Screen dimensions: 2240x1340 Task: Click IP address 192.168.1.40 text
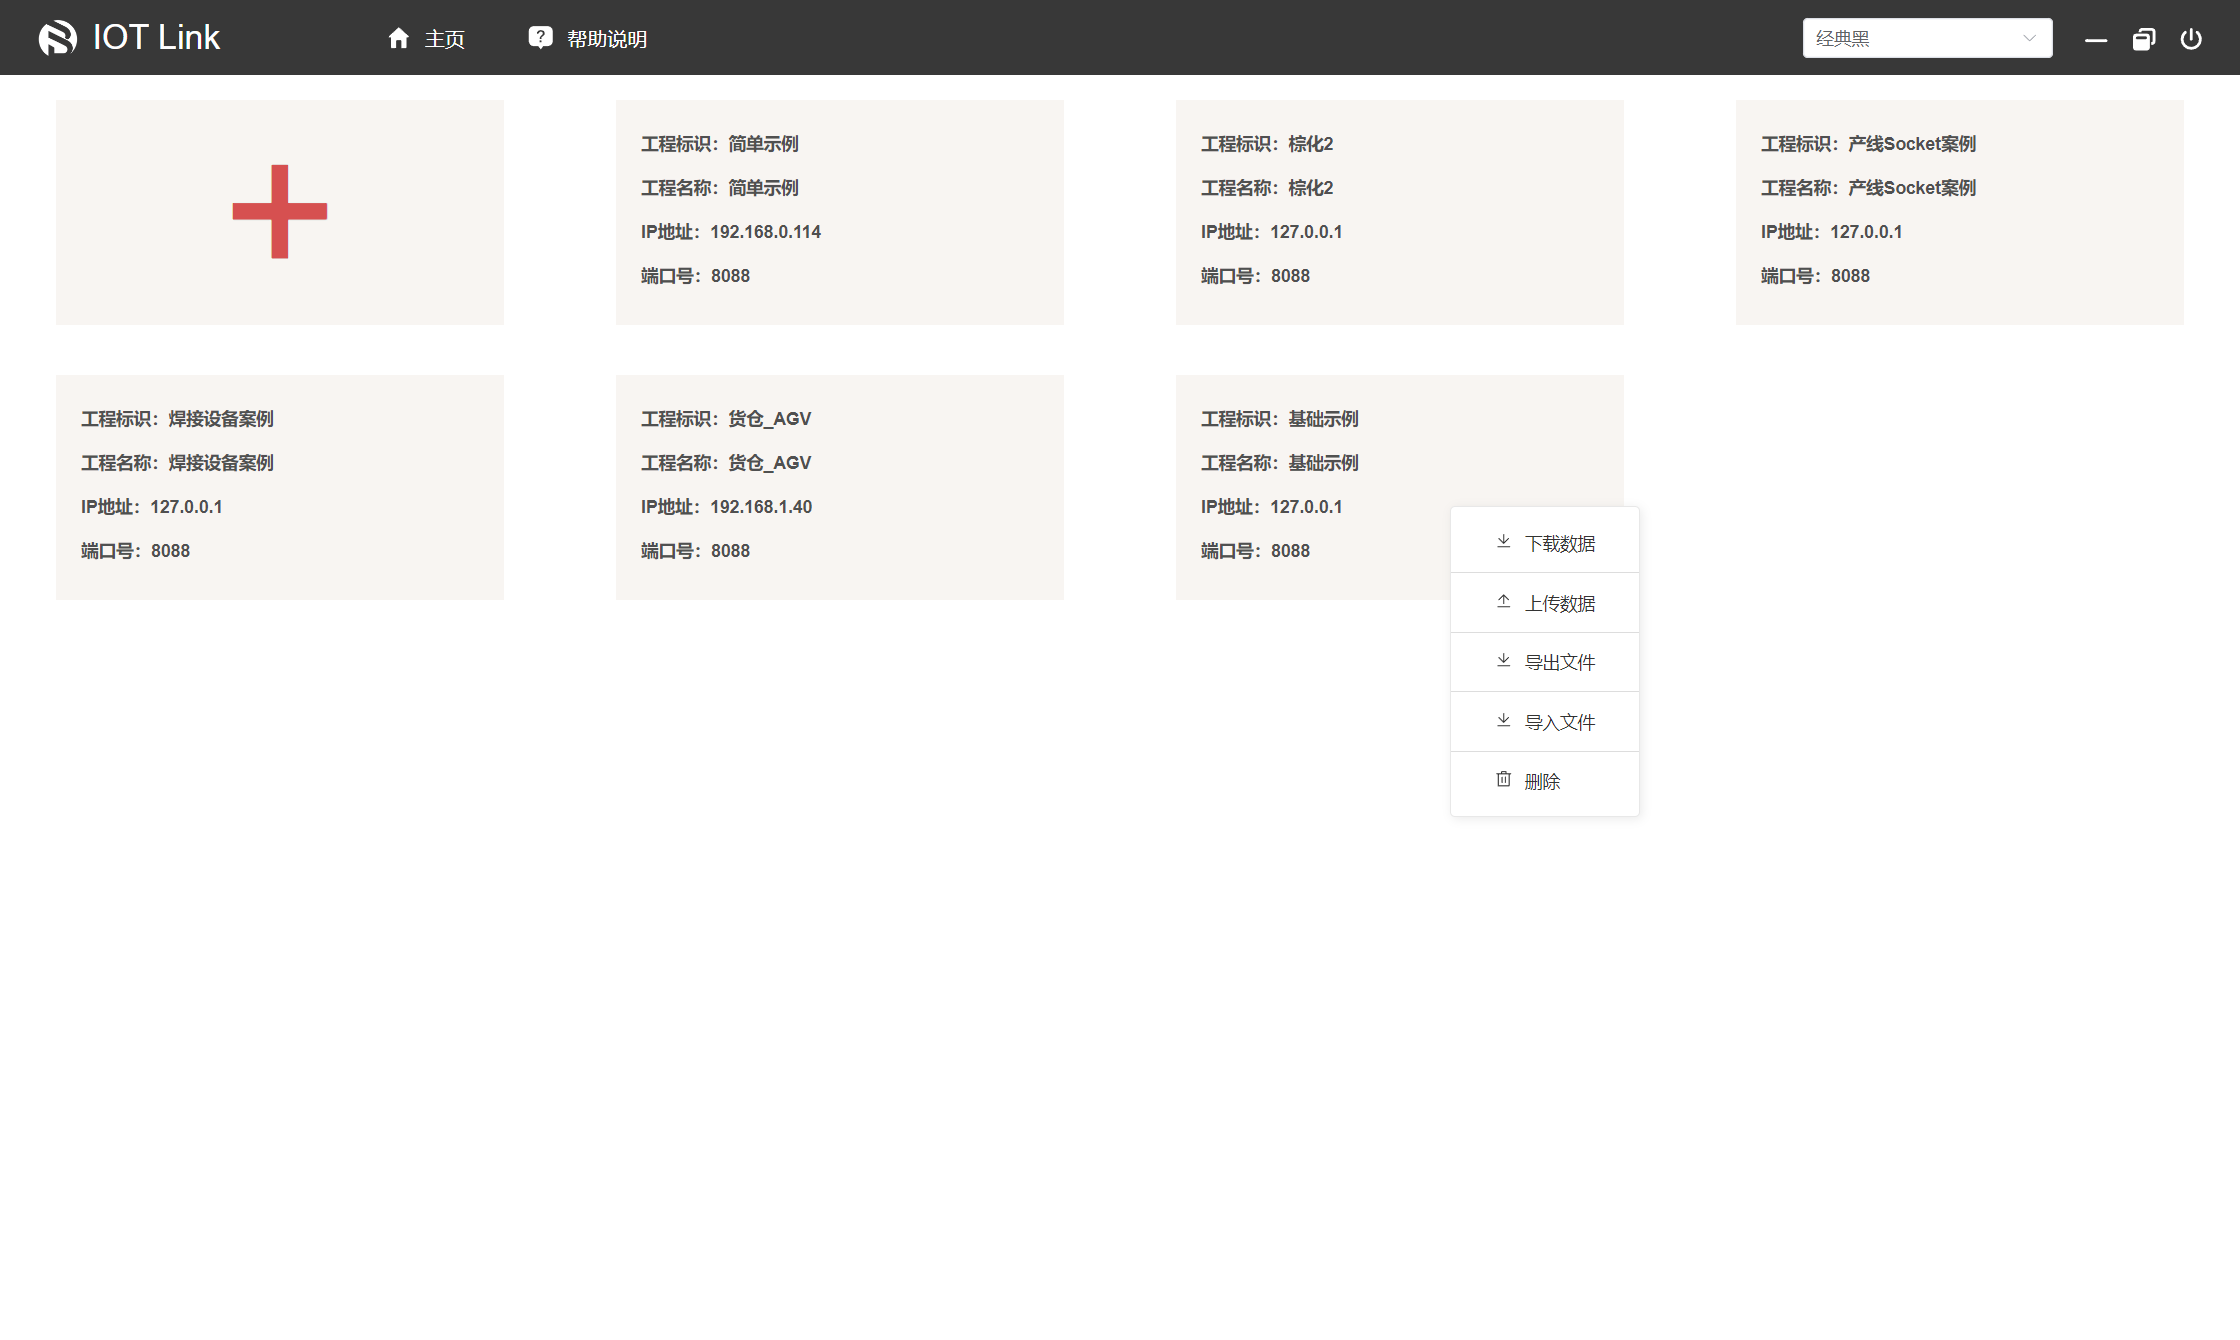761,507
